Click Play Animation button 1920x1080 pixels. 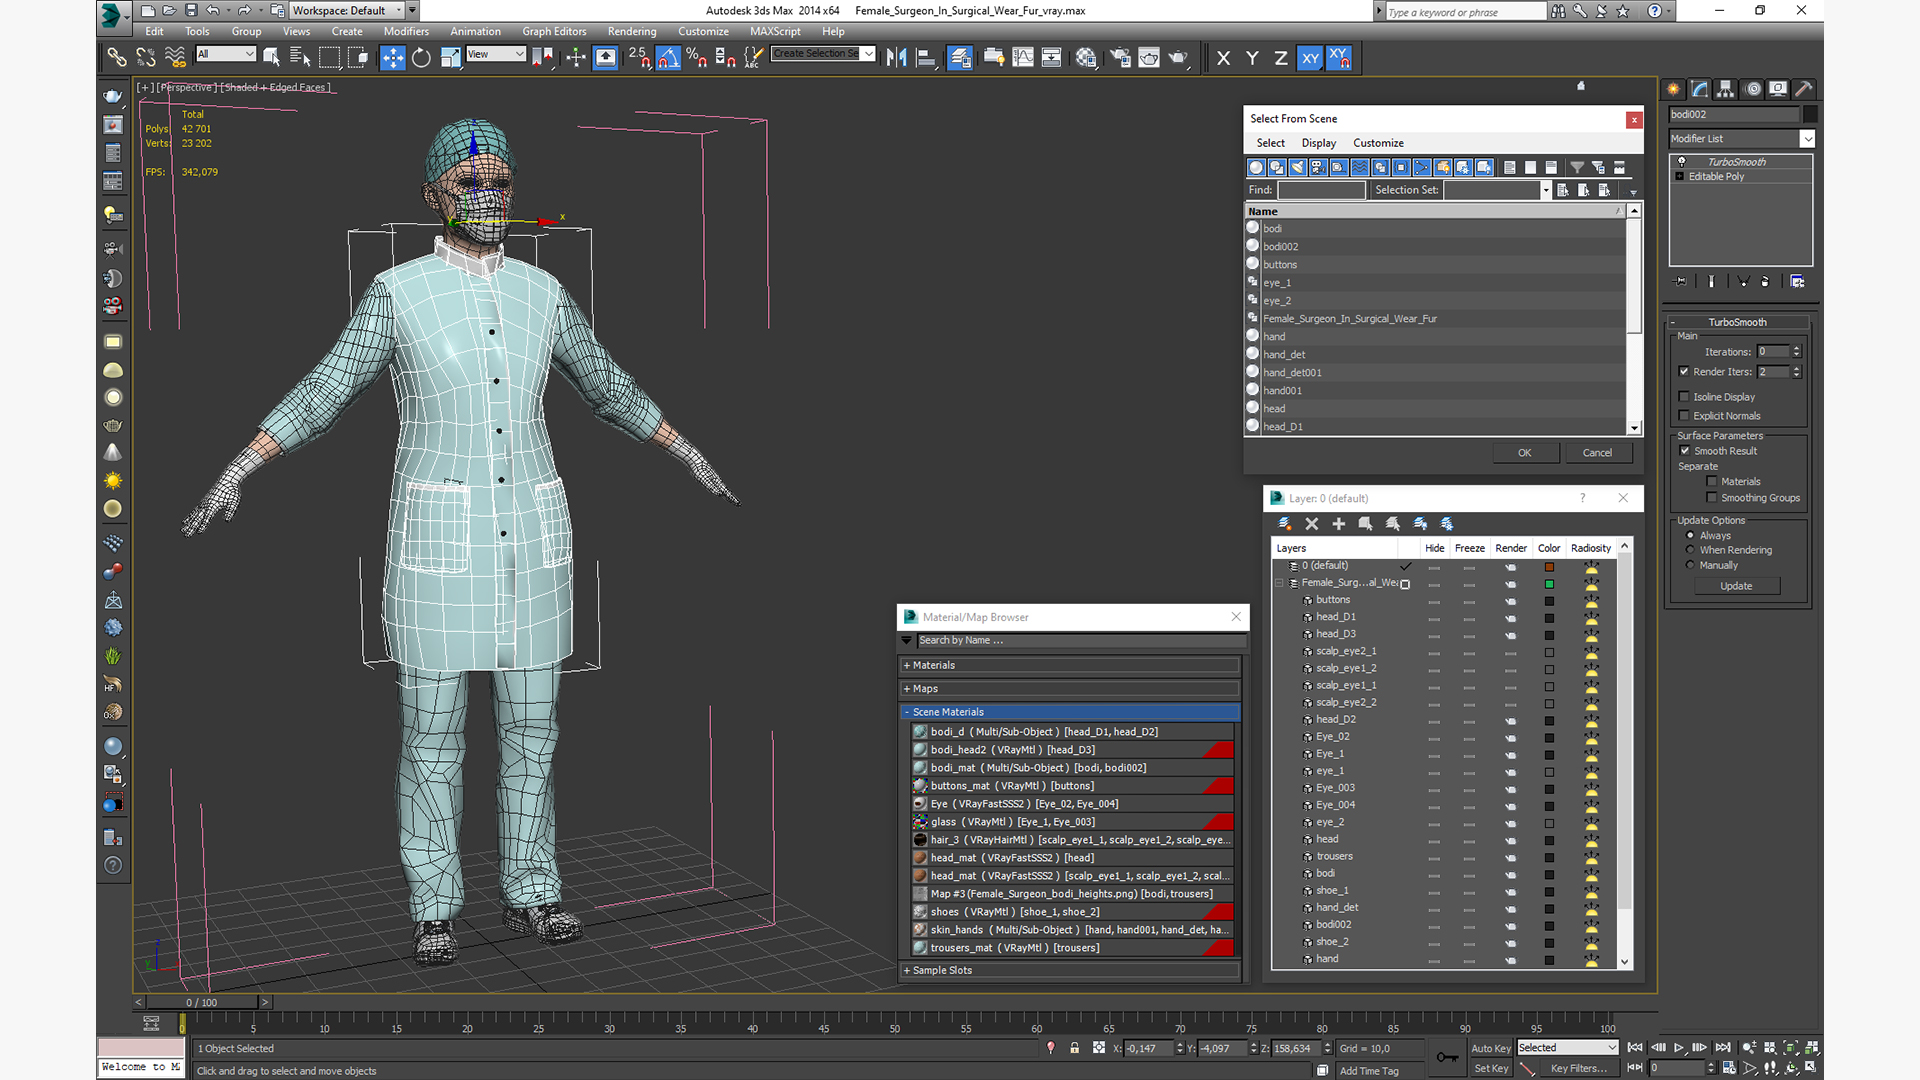click(x=1679, y=1047)
